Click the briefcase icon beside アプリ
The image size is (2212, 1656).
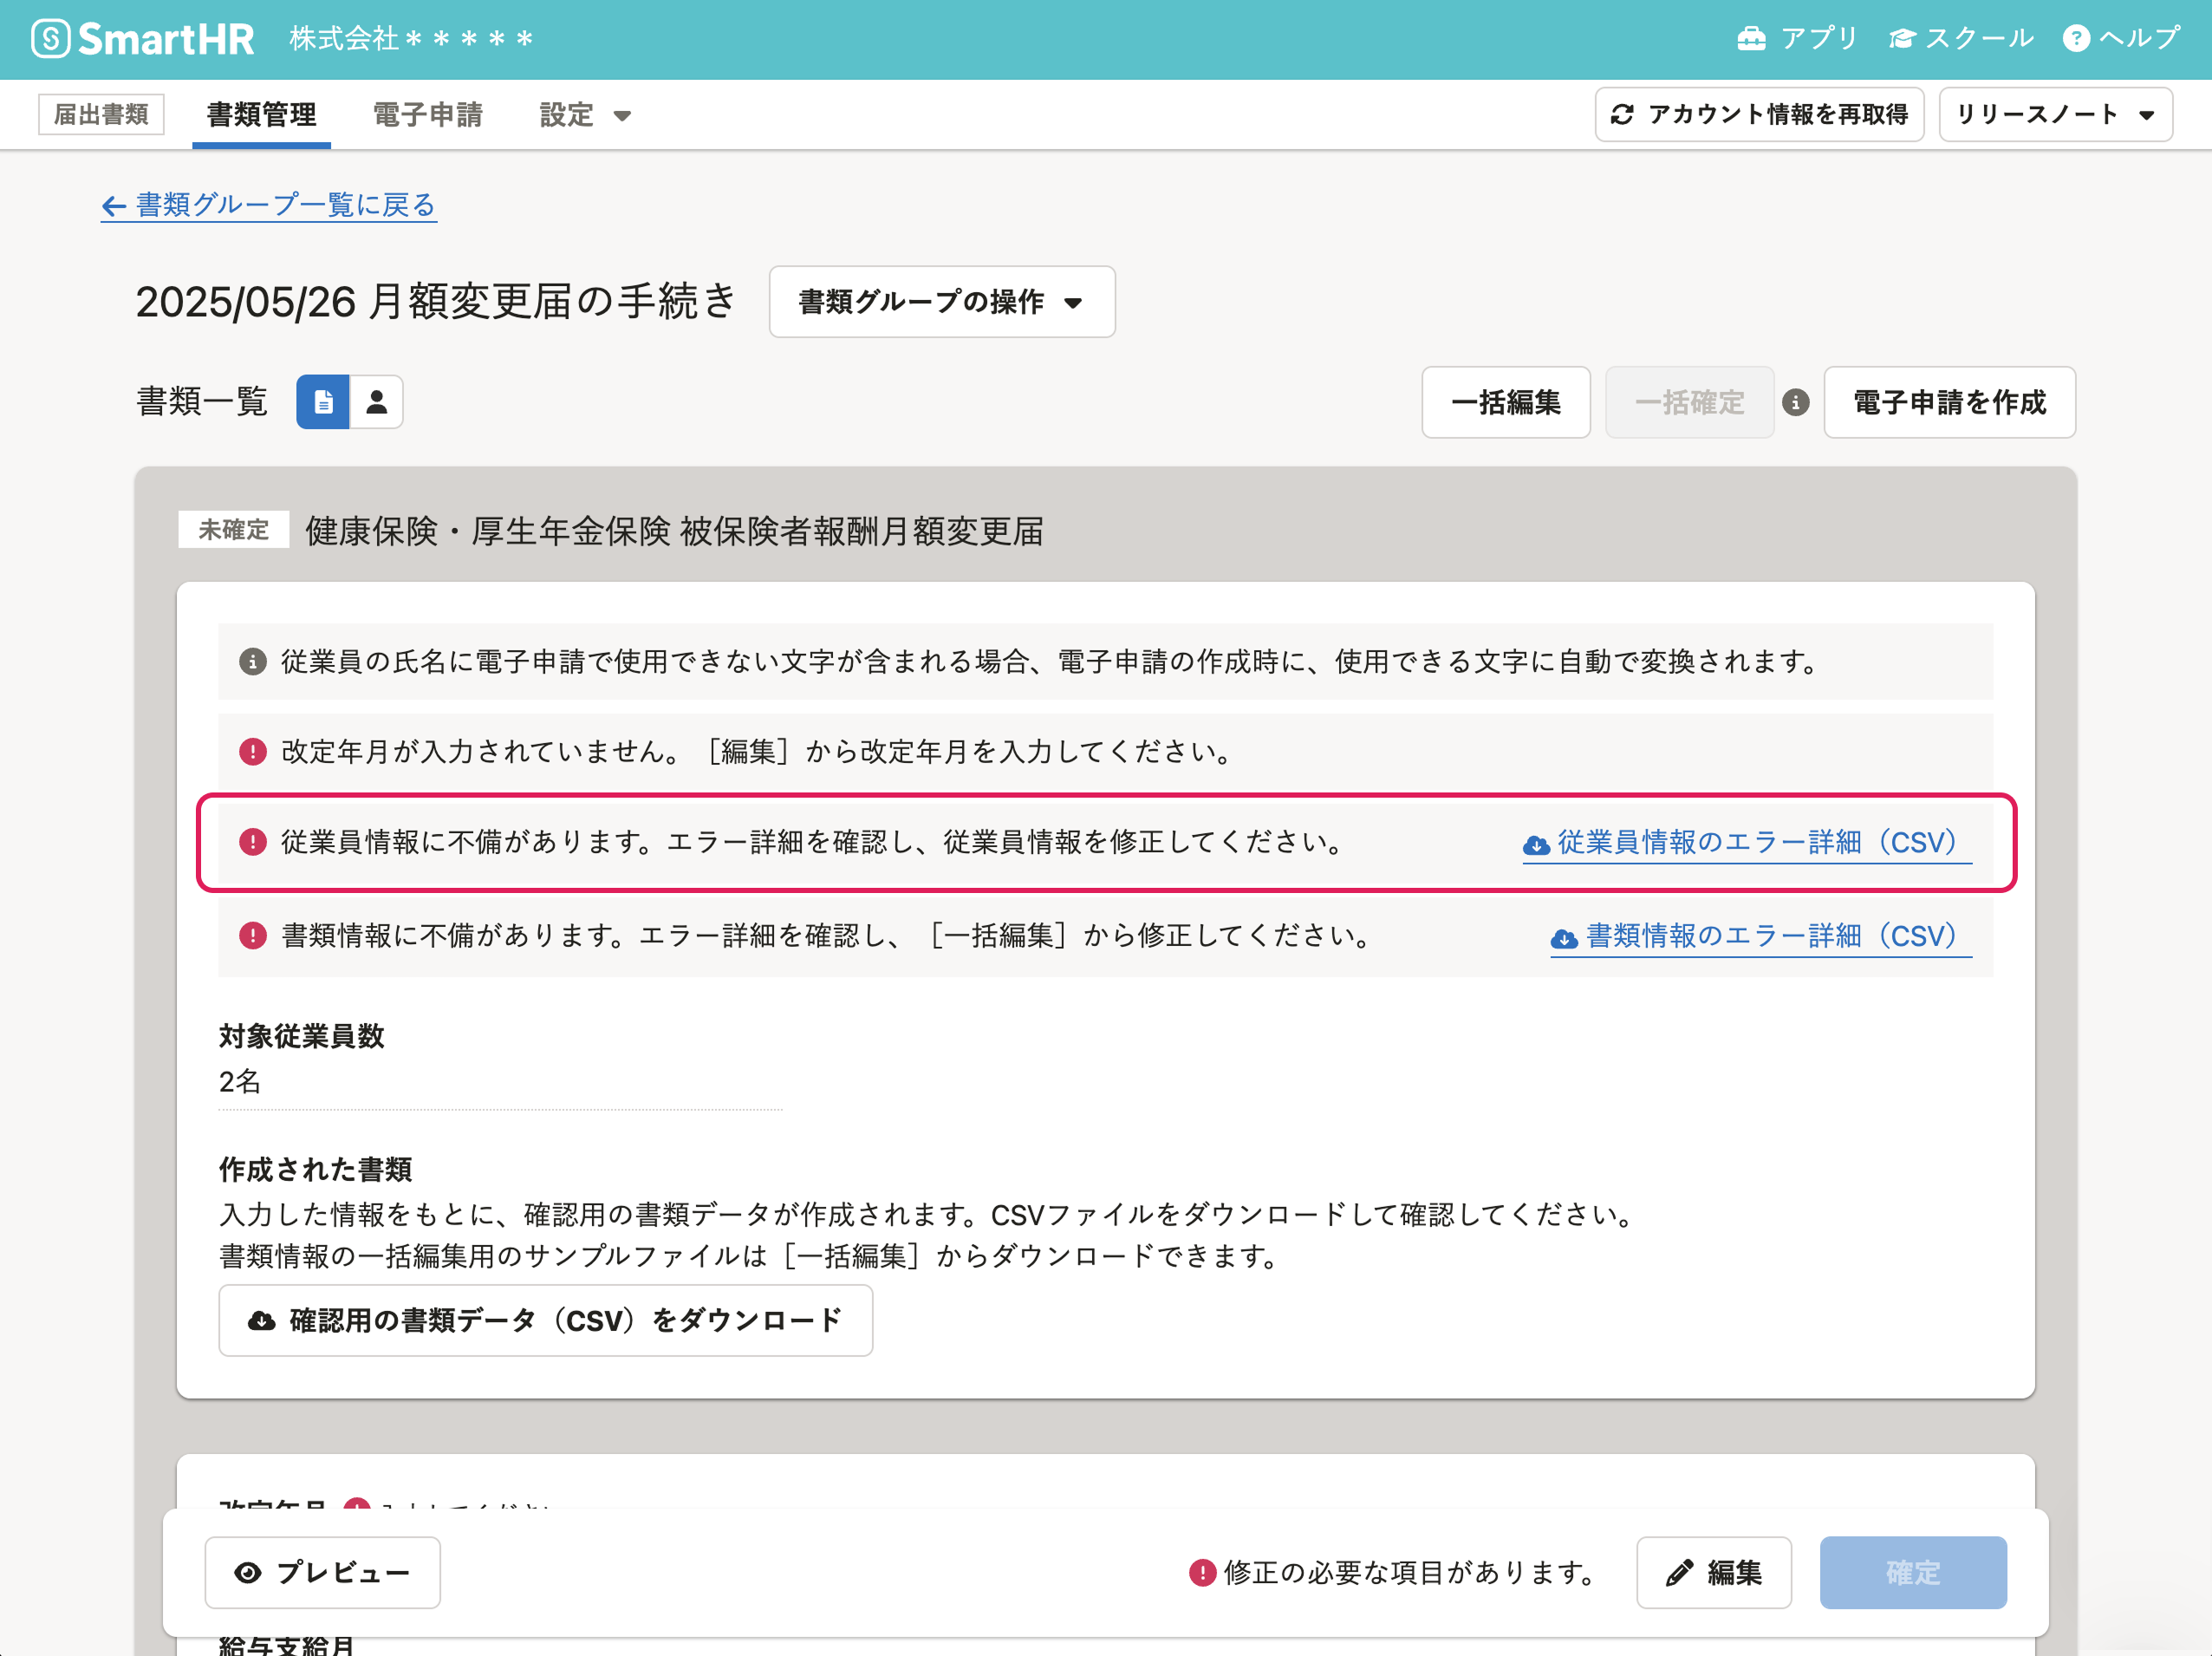(1752, 39)
